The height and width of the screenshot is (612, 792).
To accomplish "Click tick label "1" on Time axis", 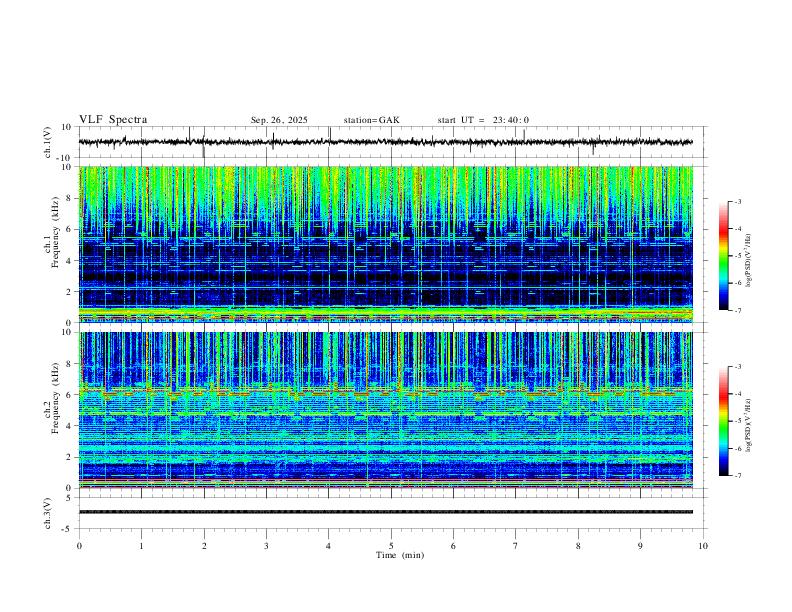I will tap(141, 546).
